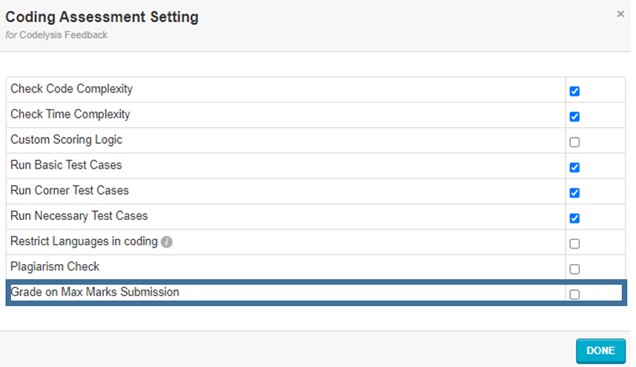Select the Restrict Languages in coding text
Screen dimensions: 636x367
click(x=84, y=241)
